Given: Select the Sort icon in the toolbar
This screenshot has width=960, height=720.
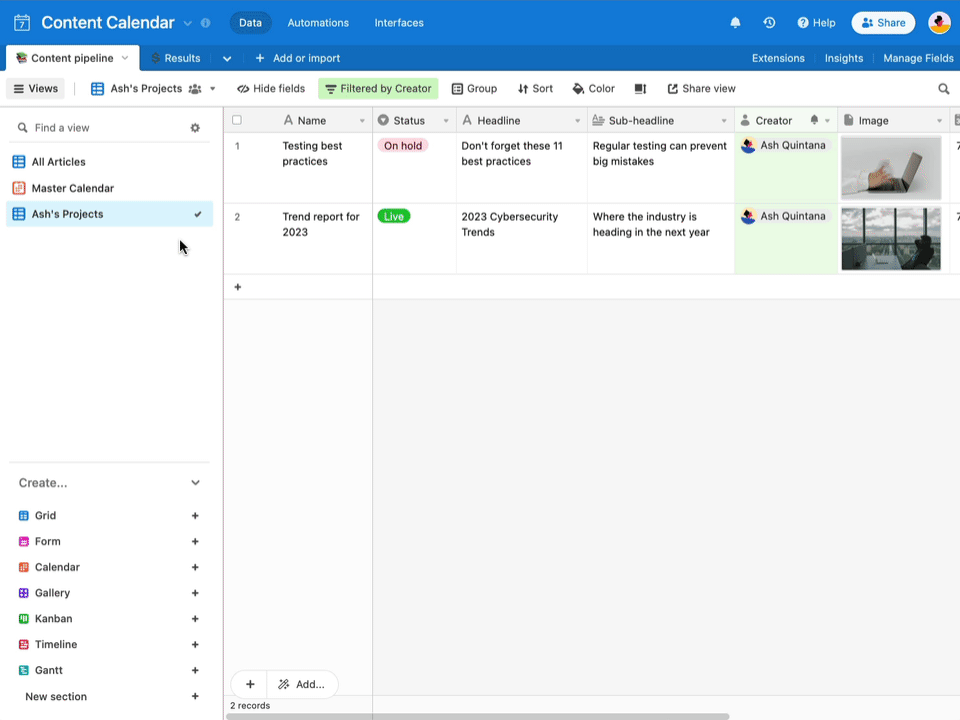Looking at the screenshot, I should 535,88.
